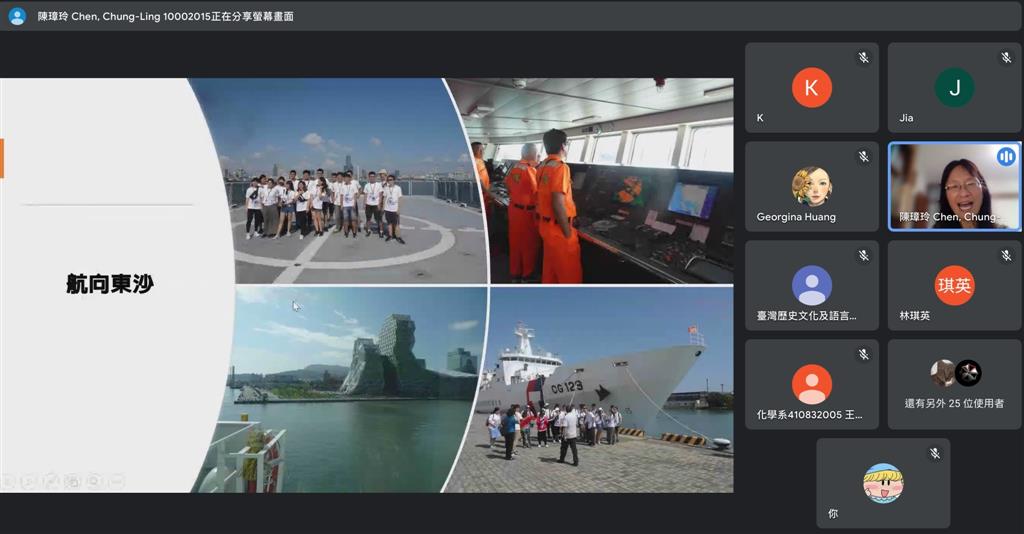The height and width of the screenshot is (534, 1024).
Task: Click muted mic icon on 化學系410832005 tile
Action: pyautogui.click(x=863, y=355)
